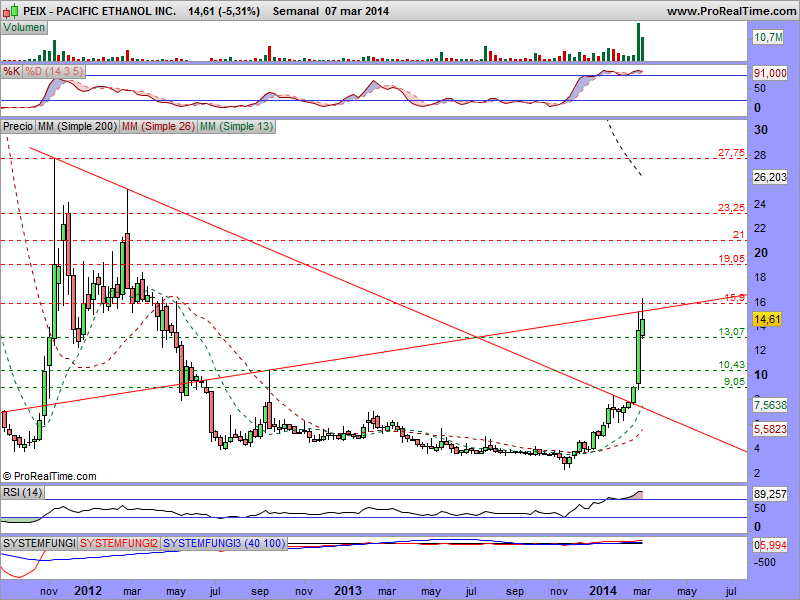The image size is (800, 600).
Task: Select the MM (Simple 13) moving average label
Action: (236, 126)
